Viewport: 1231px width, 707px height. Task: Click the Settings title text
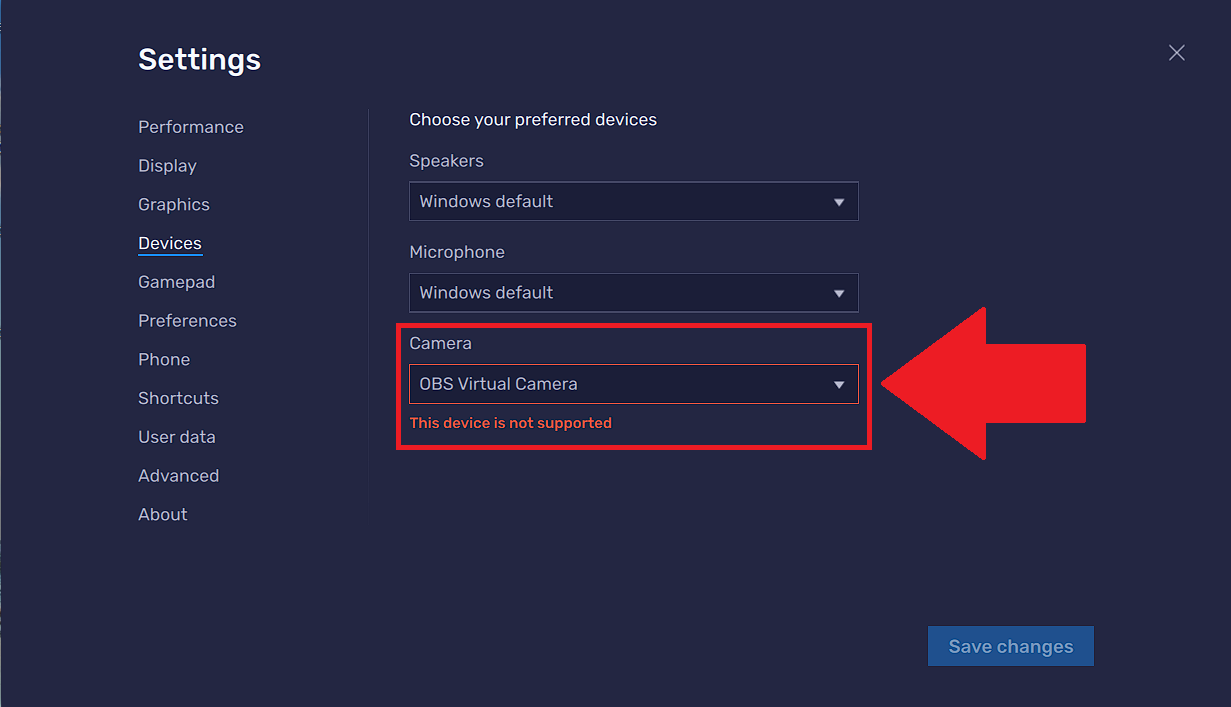click(199, 60)
